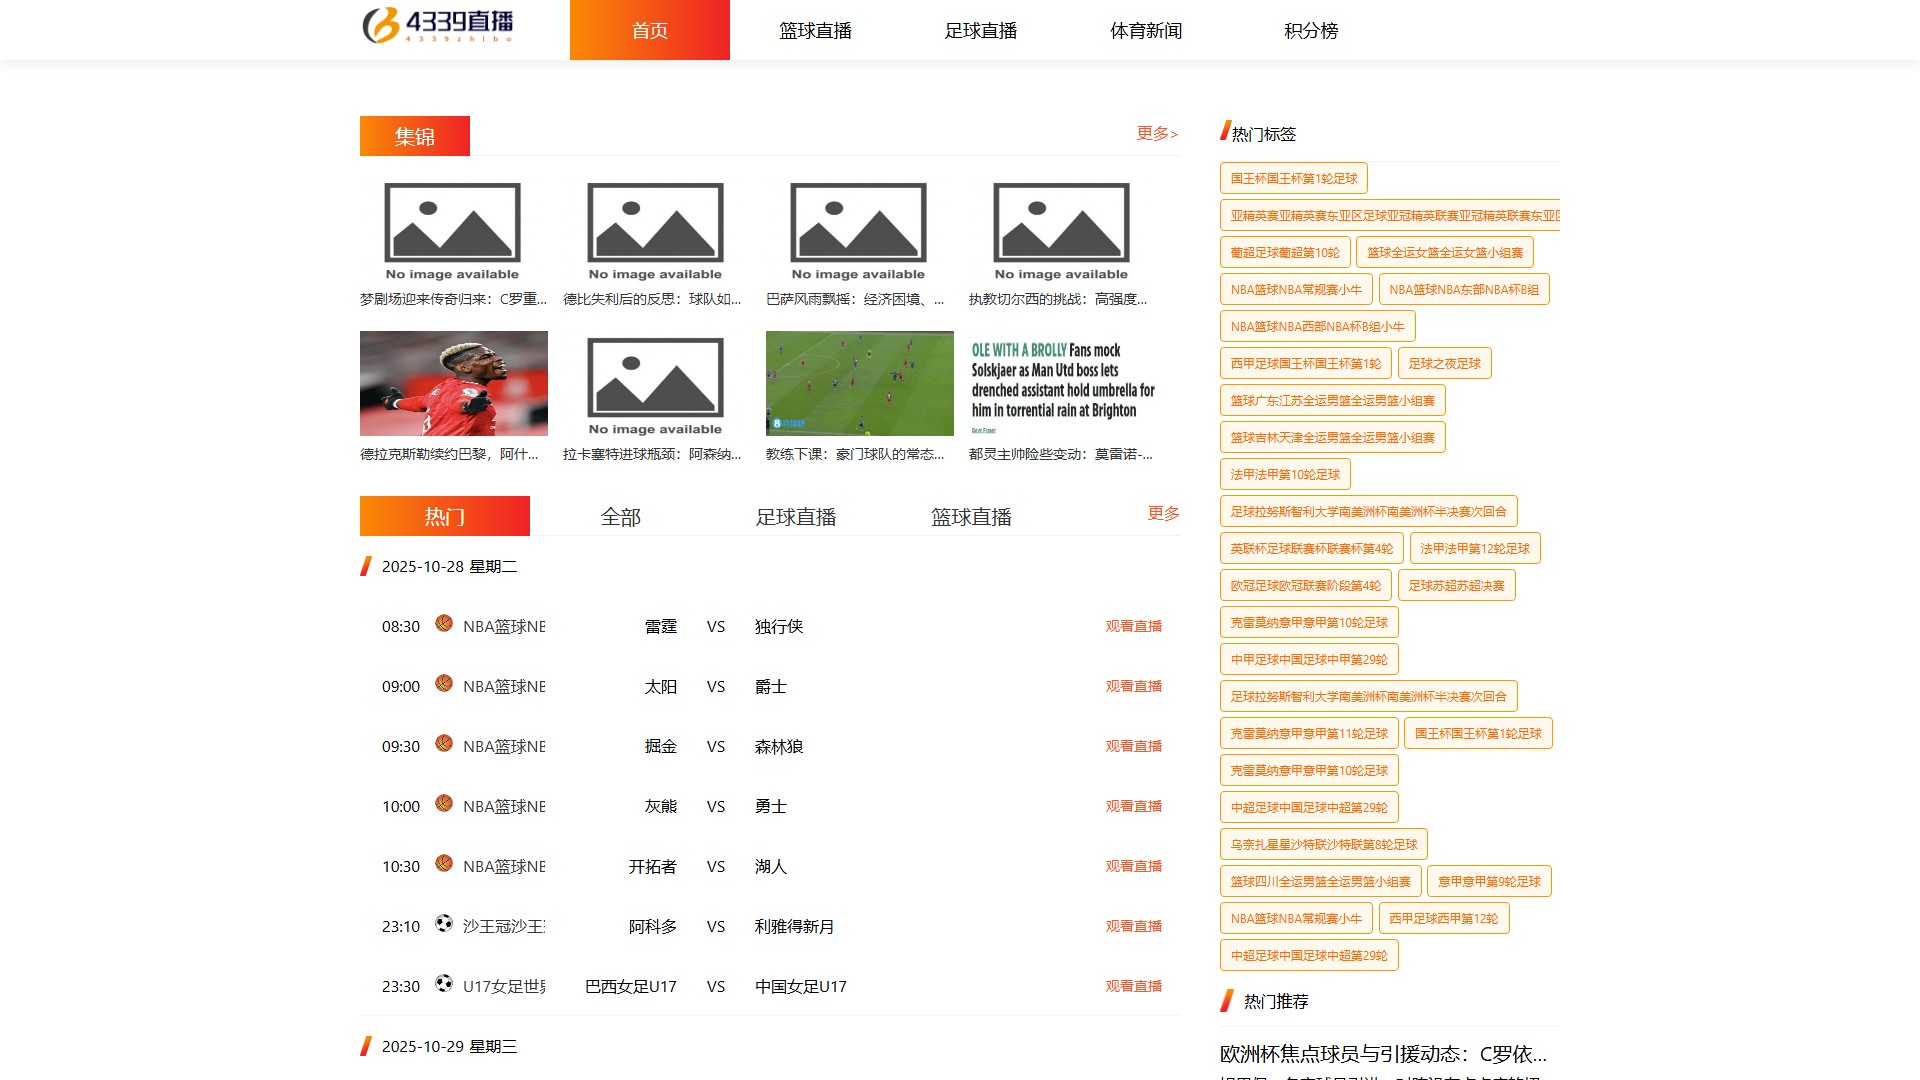Image resolution: width=1920 pixels, height=1080 pixels.
Task: Select the 法甲法甲第10轮足球 tag
Action: tap(1285, 475)
